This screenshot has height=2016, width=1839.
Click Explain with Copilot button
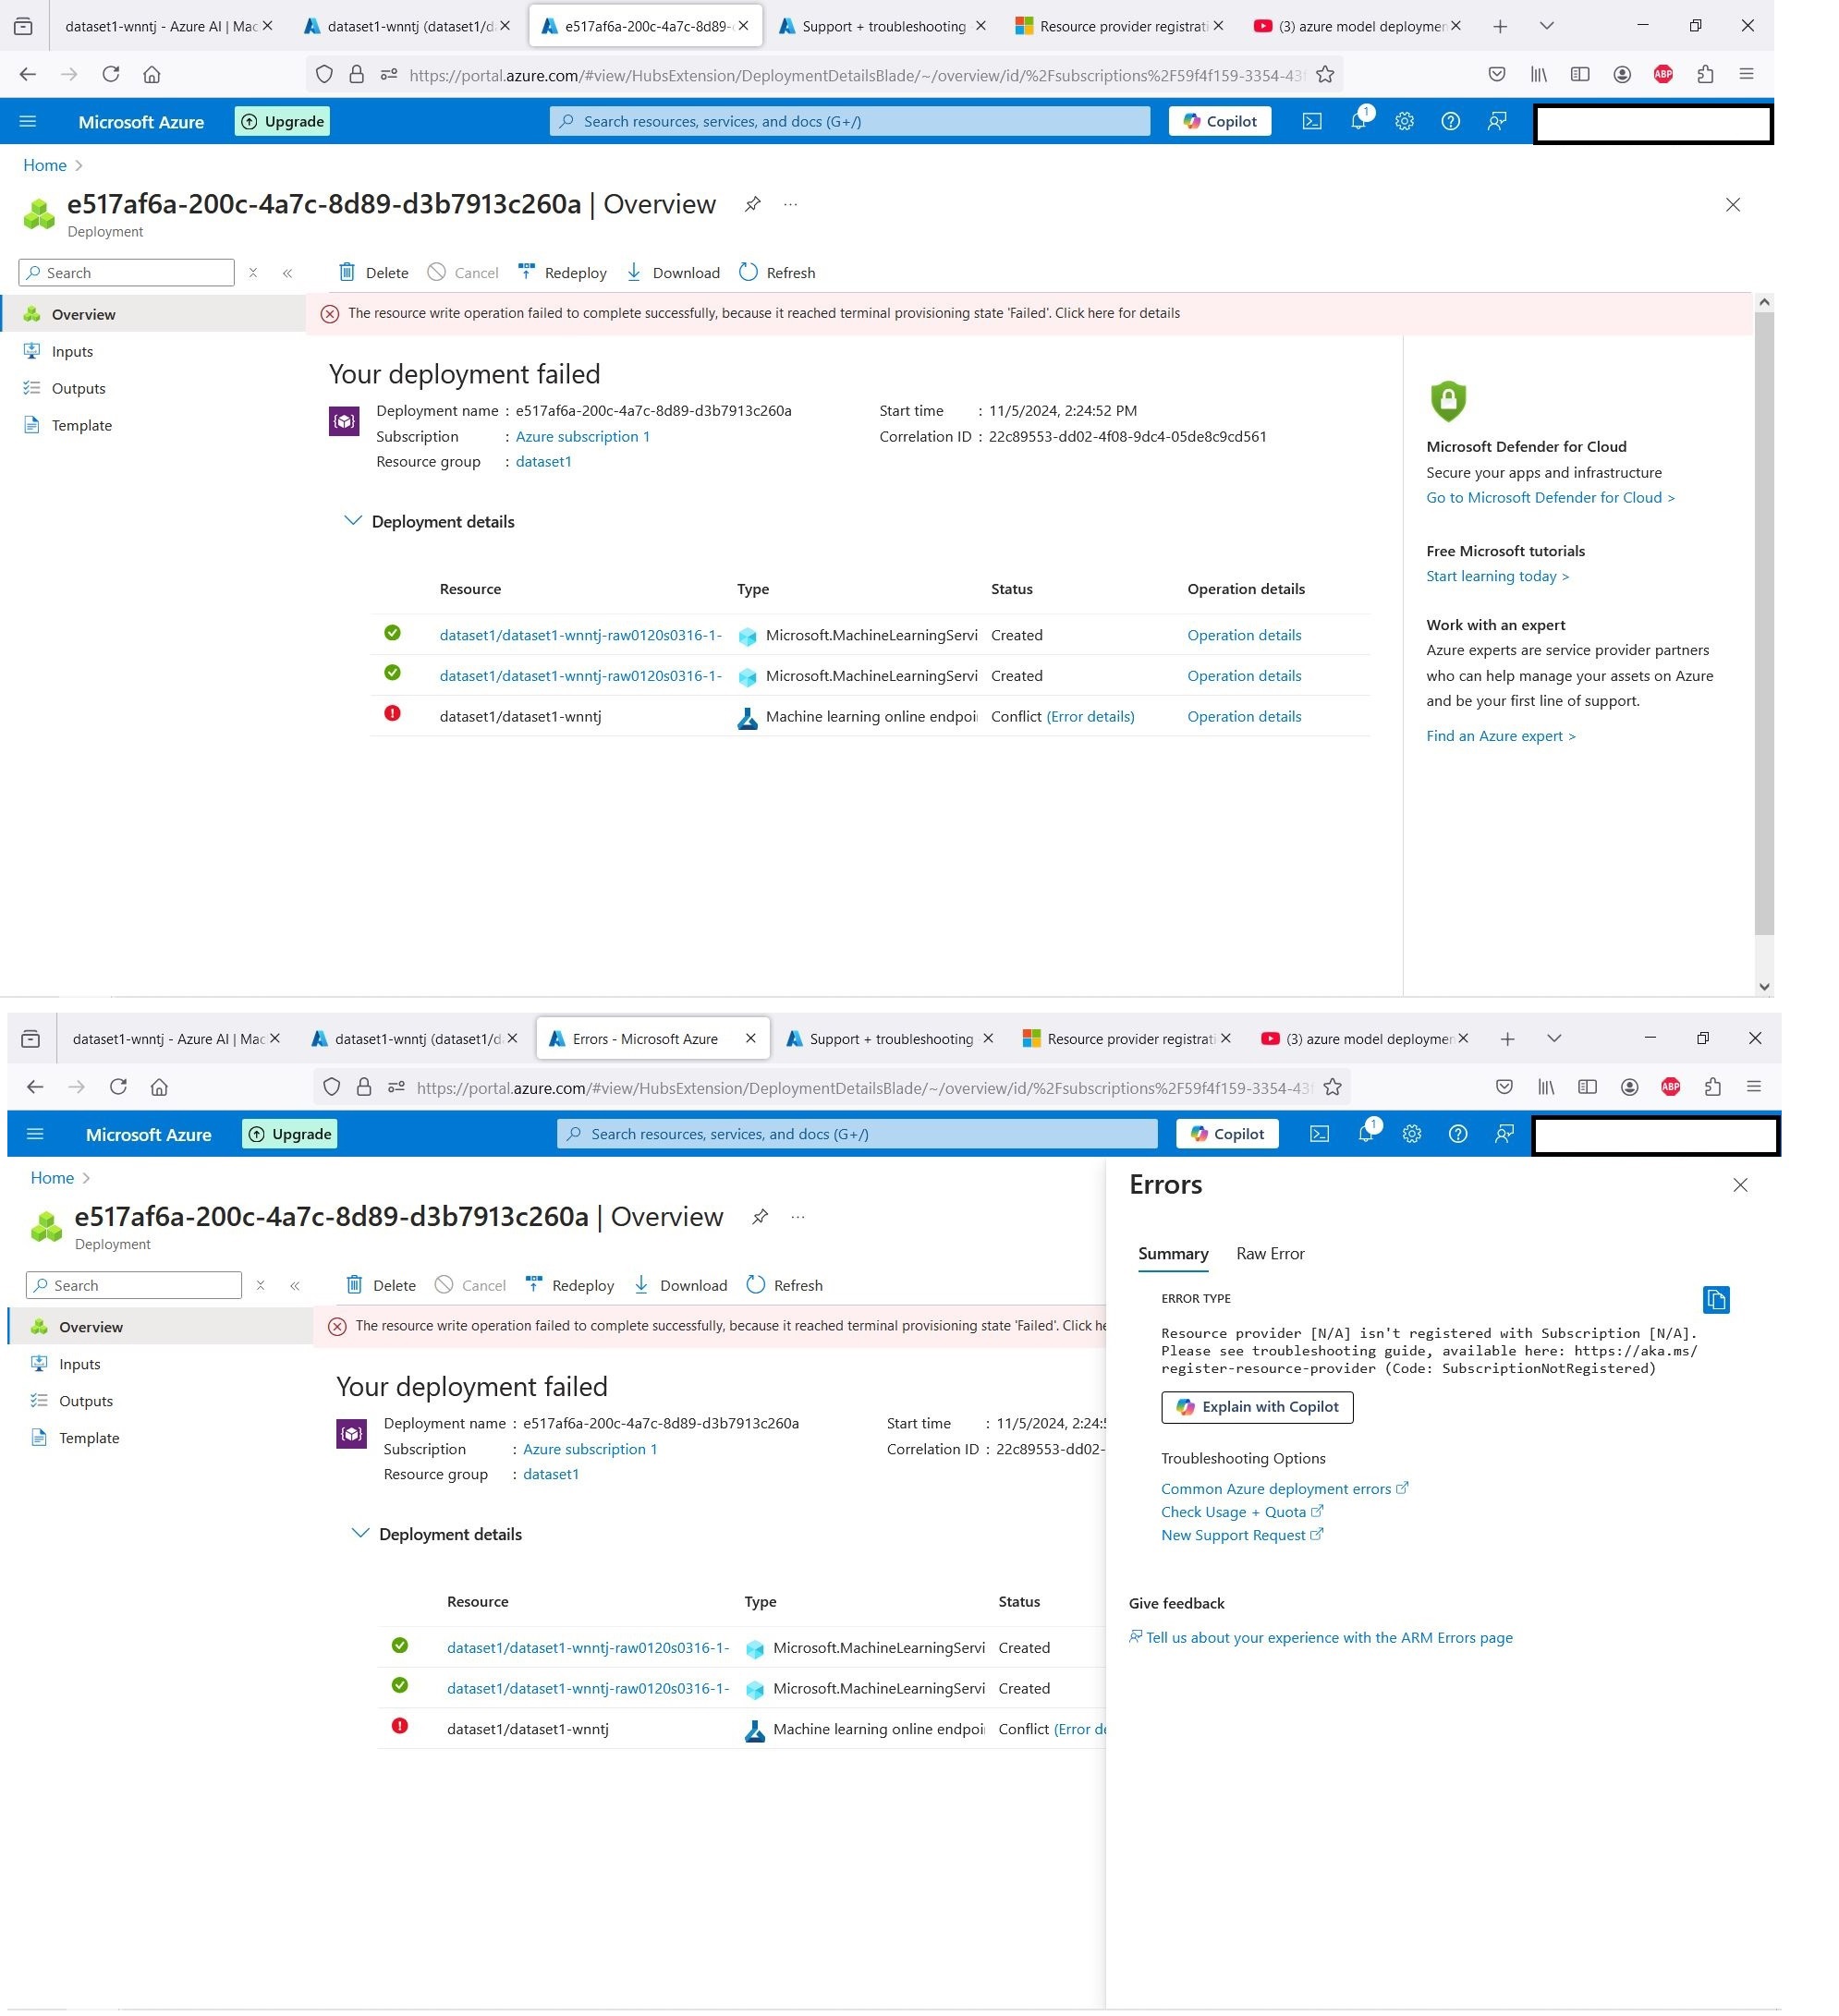click(x=1257, y=1407)
